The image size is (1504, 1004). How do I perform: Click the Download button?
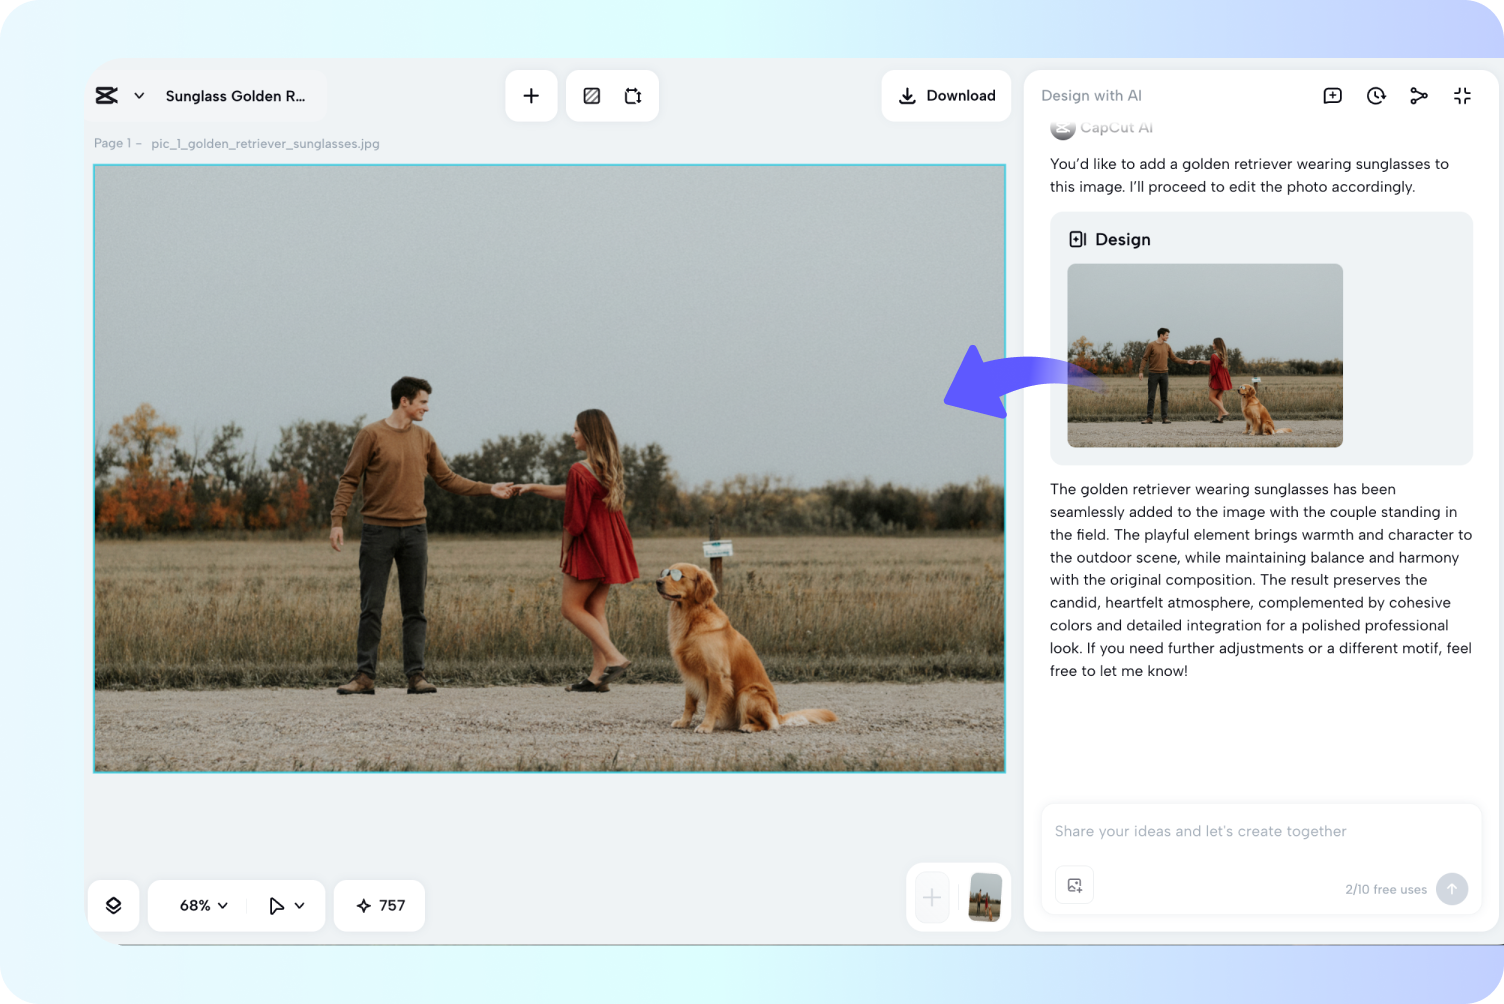(x=946, y=96)
